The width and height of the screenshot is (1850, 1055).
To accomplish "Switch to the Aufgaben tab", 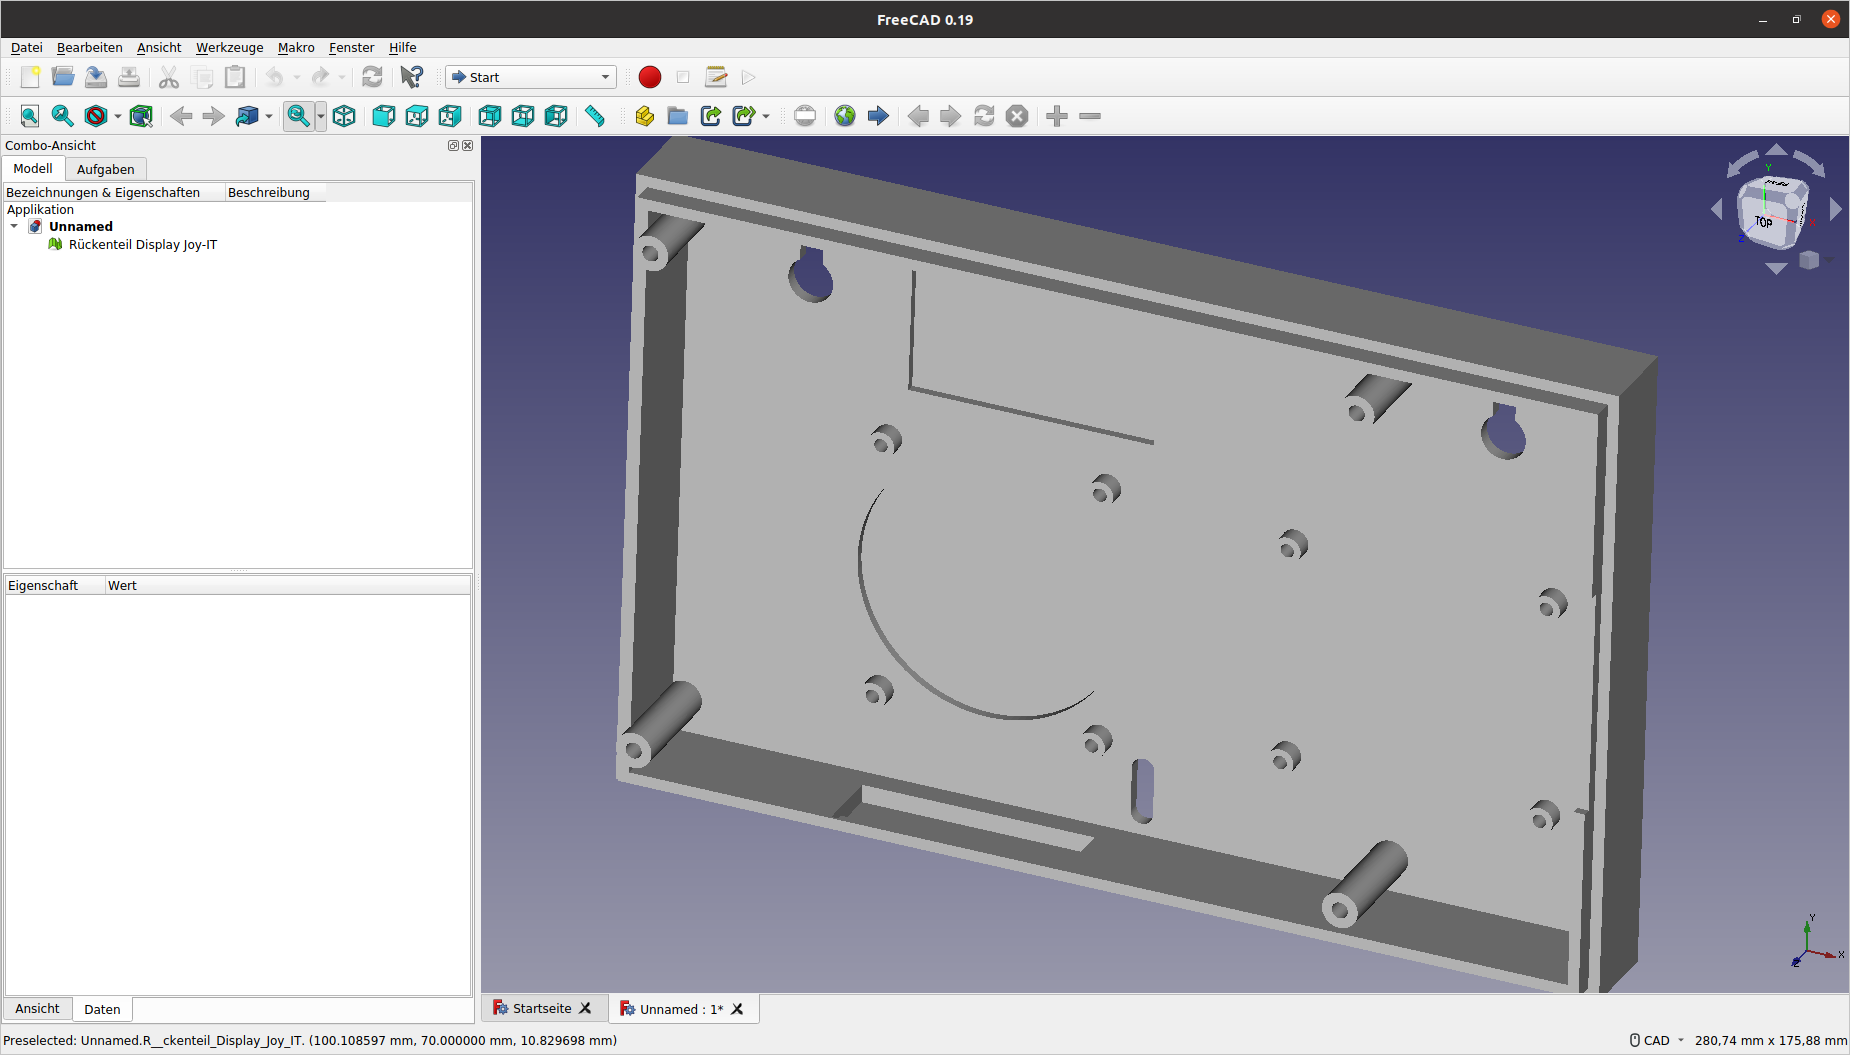I will (x=105, y=169).
